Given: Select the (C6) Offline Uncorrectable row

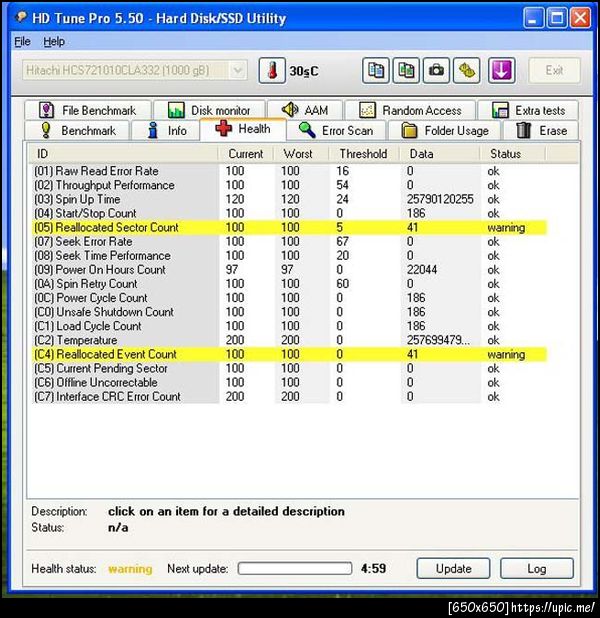Looking at the screenshot, I should pos(290,383).
